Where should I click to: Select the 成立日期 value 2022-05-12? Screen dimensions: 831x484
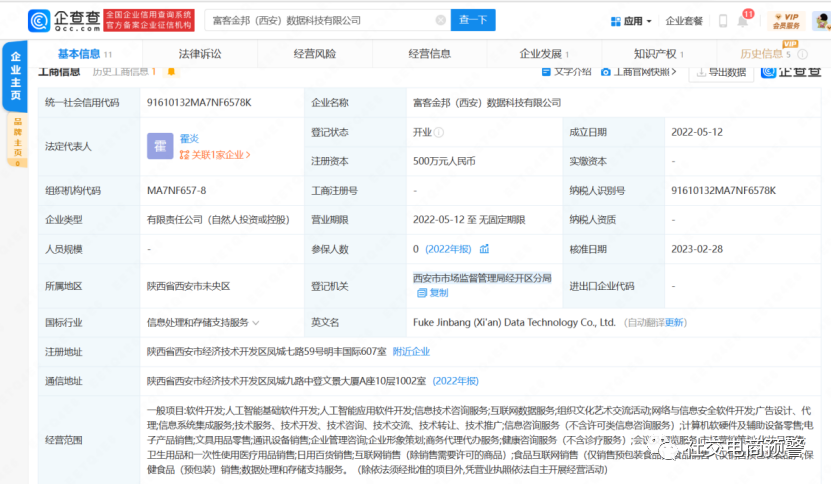(697, 132)
